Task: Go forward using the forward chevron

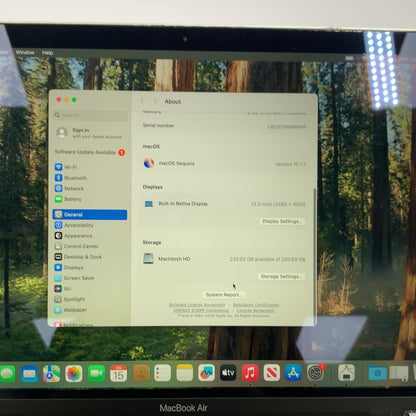Action: 155,101
